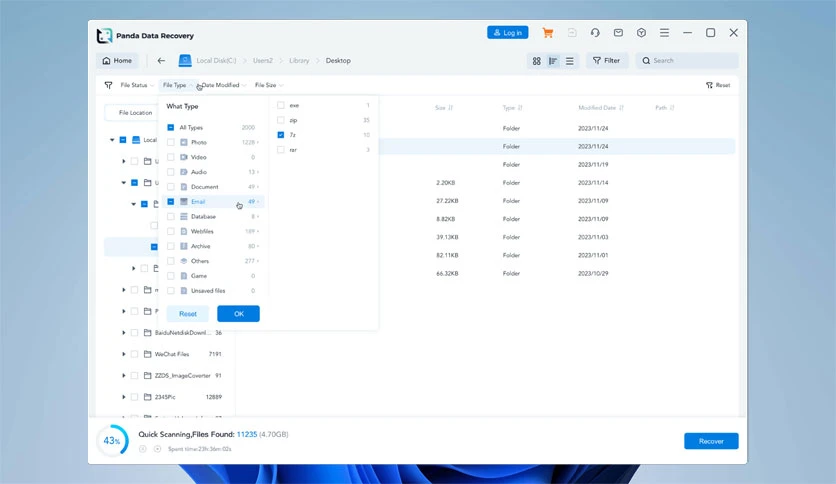Expand the WeChat Files folder node
Screen dimensions: 836x484
124,354
